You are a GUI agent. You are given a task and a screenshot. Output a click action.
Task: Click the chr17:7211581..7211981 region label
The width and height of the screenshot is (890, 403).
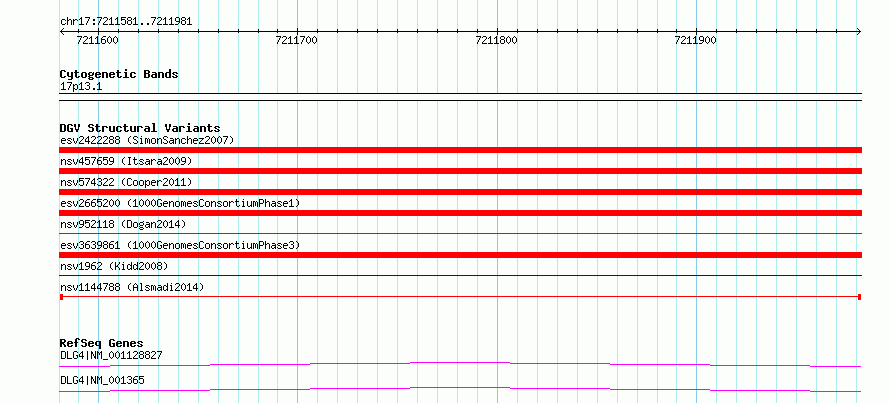126,22
